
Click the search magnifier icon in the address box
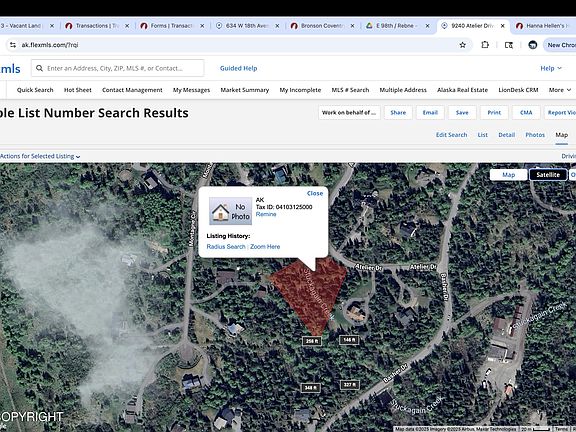40,68
